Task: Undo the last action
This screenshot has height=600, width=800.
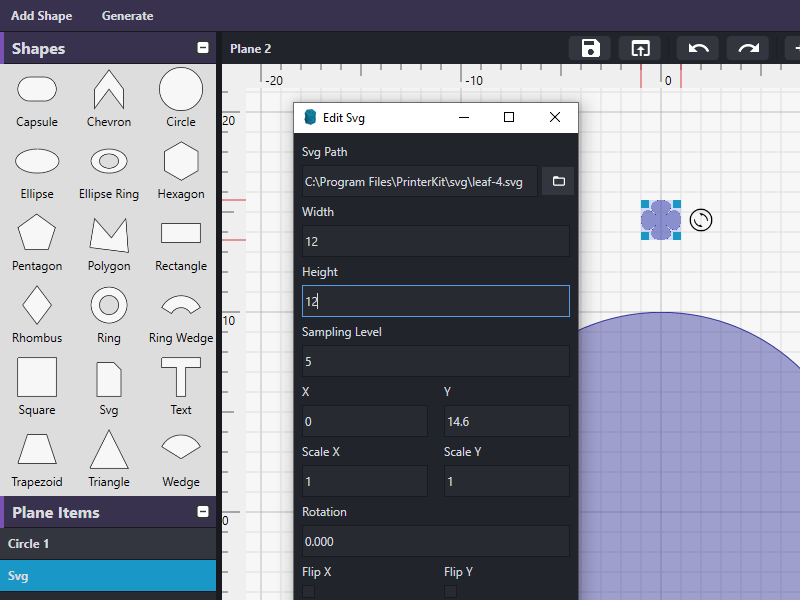Action: point(698,48)
